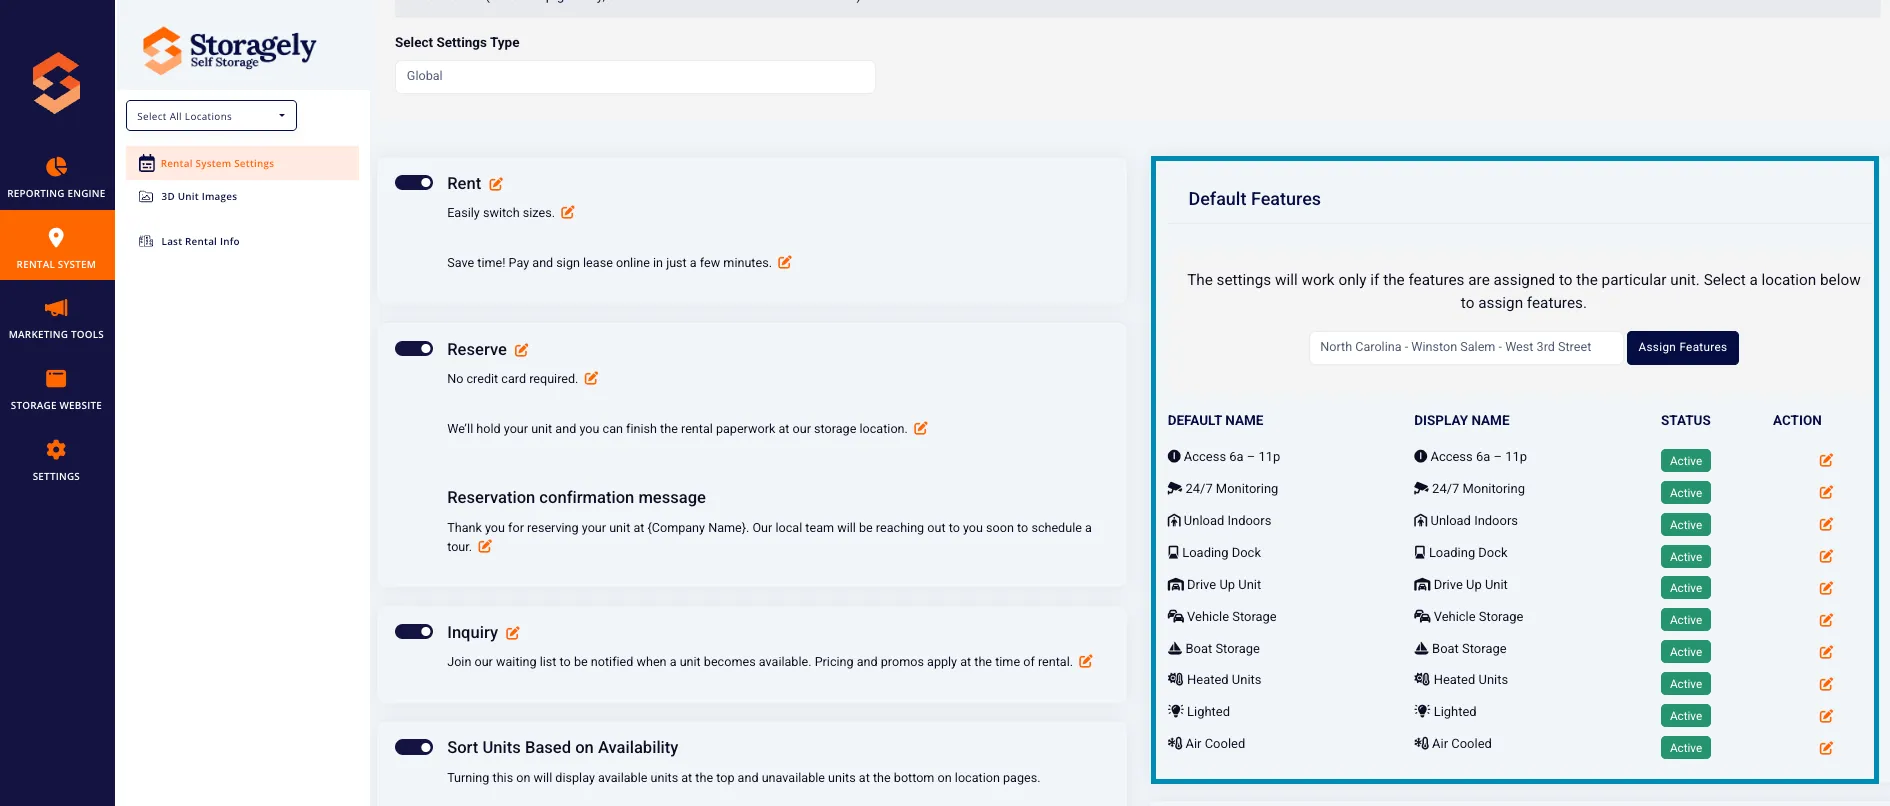Open Last Rental Info menu item
The image size is (1890, 806).
200,241
